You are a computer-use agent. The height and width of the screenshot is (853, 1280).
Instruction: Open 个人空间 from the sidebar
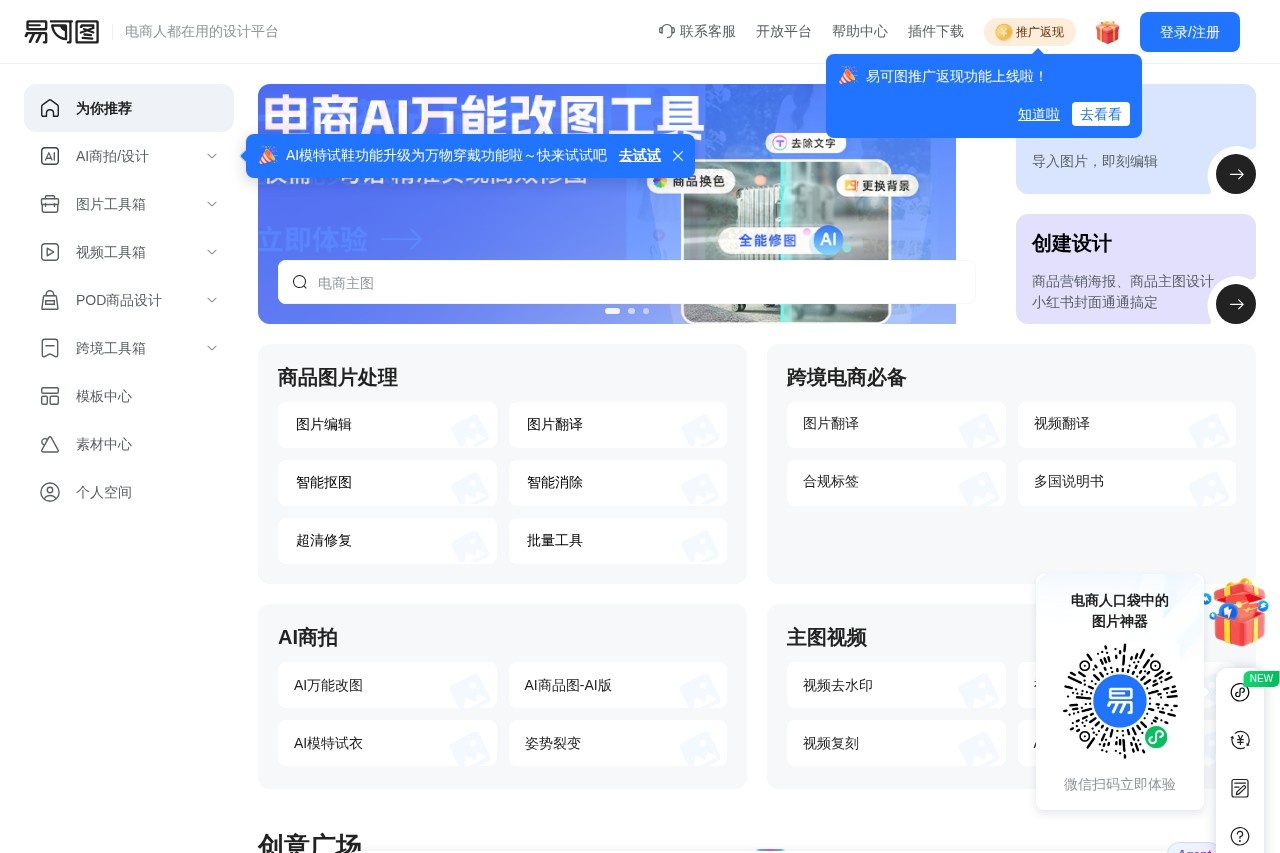pyautogui.click(x=103, y=492)
